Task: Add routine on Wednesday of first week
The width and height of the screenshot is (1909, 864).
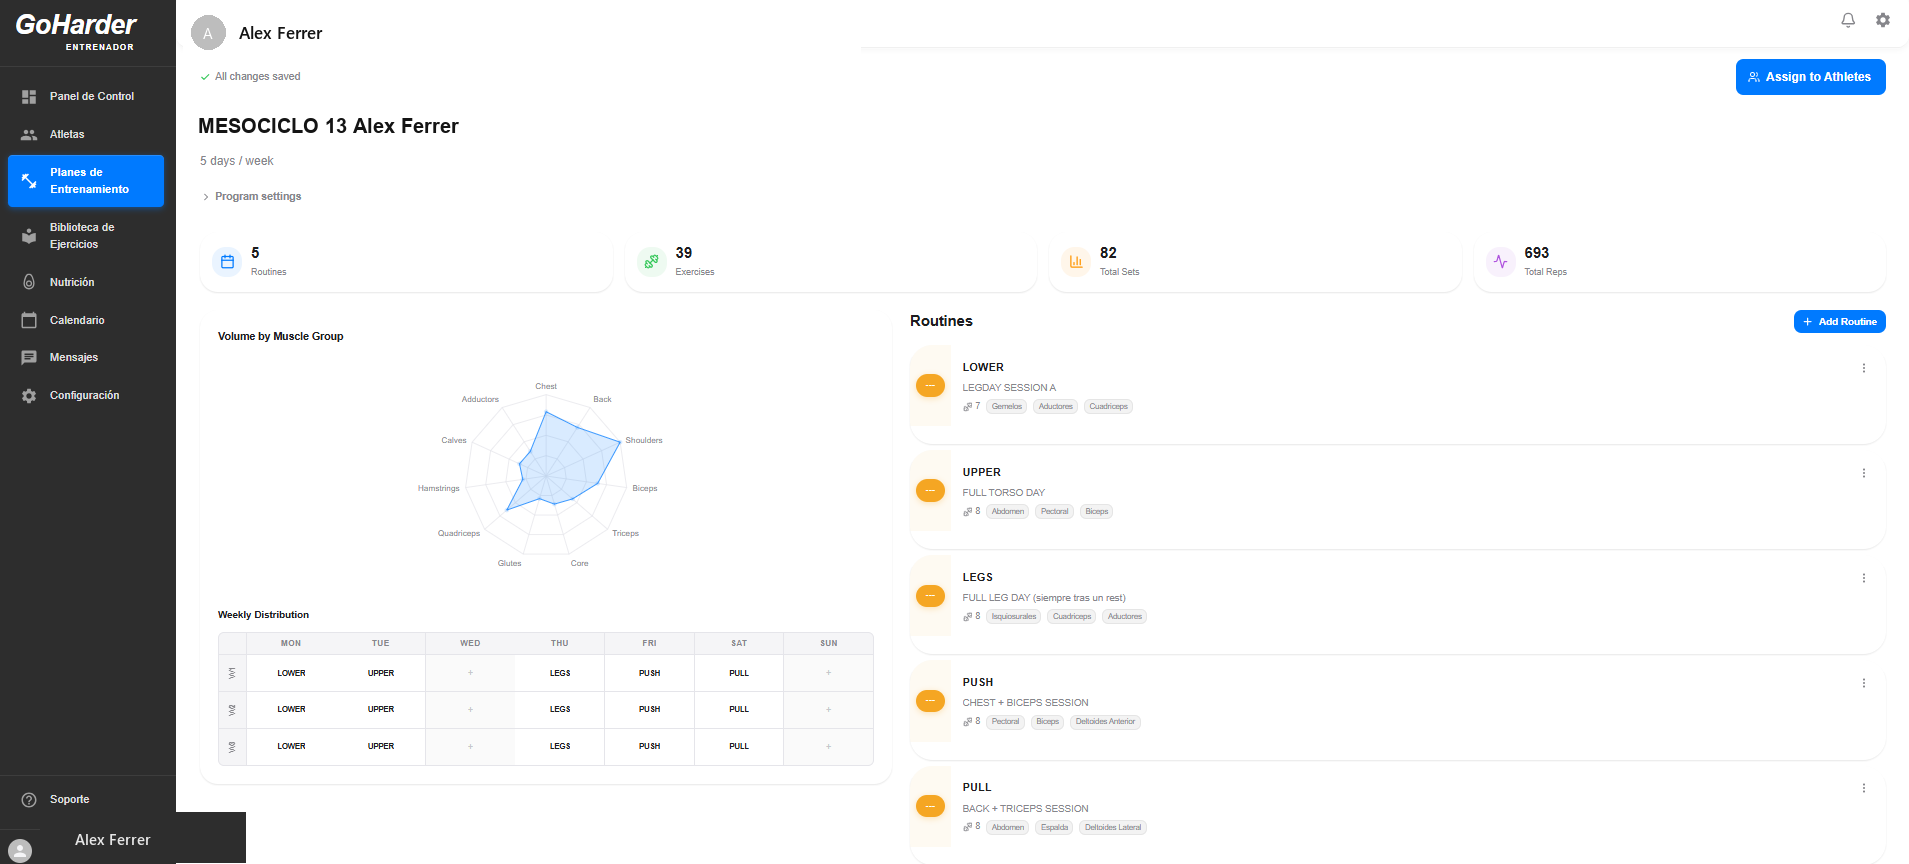Action: coord(470,673)
